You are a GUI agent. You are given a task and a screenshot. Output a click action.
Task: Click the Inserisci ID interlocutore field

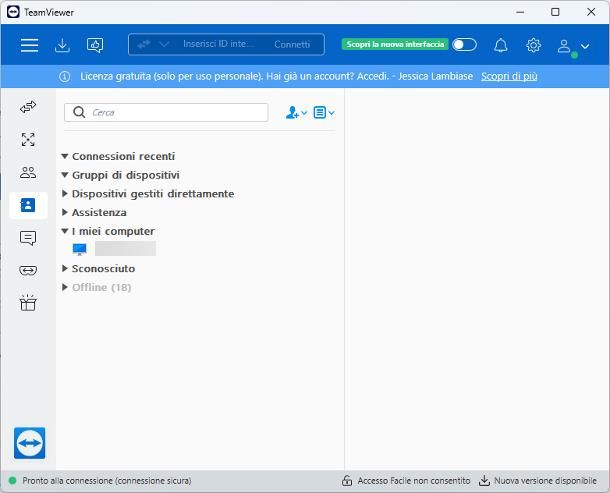click(x=219, y=44)
